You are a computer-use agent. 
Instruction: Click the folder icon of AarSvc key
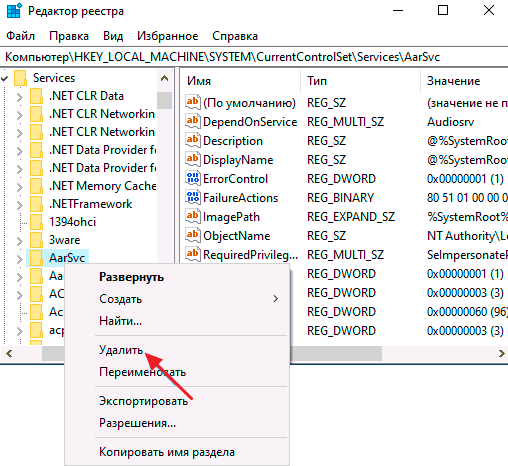point(36,258)
